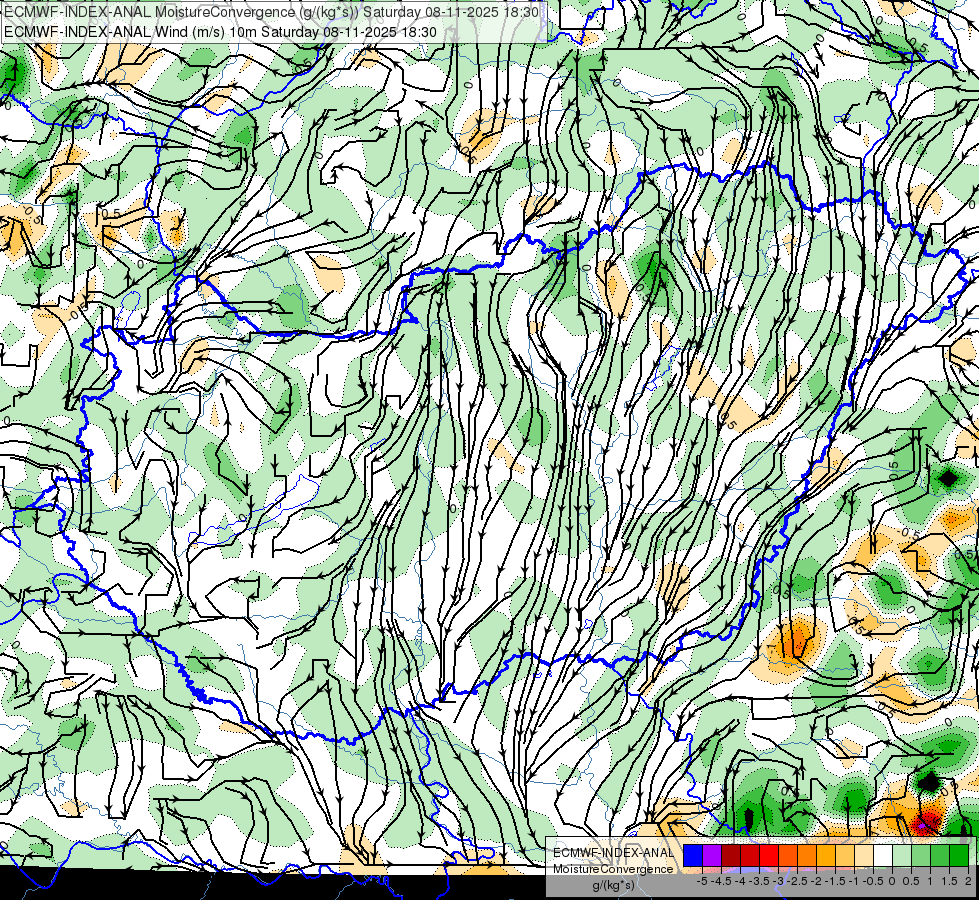Select the bright red swatch between -3.5 and -3
Viewport: 979px width, 900px height.
coord(769,856)
